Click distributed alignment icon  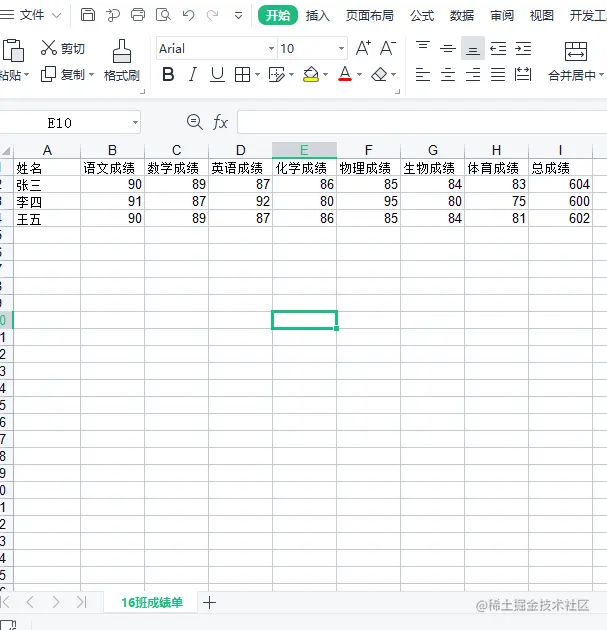[523, 74]
